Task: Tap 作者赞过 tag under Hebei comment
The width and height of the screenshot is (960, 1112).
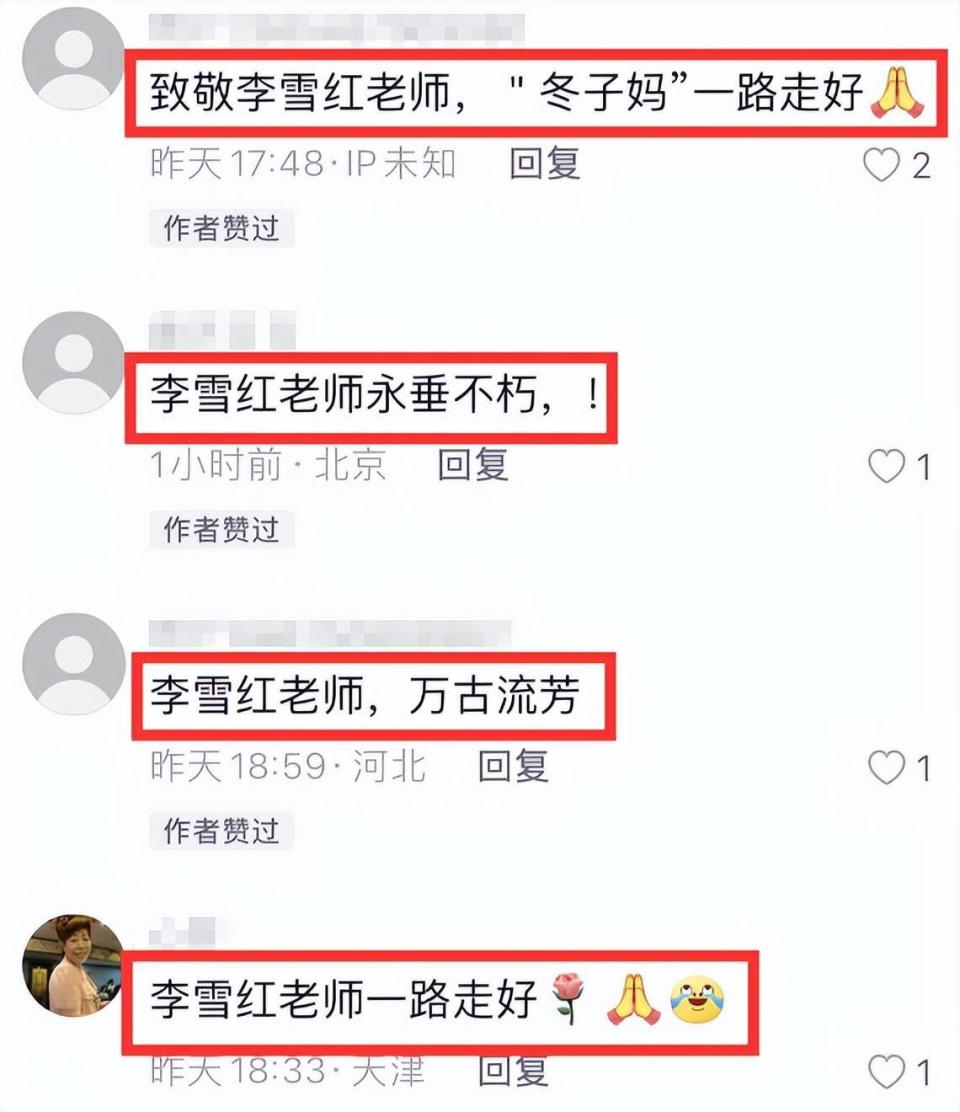Action: pos(221,831)
